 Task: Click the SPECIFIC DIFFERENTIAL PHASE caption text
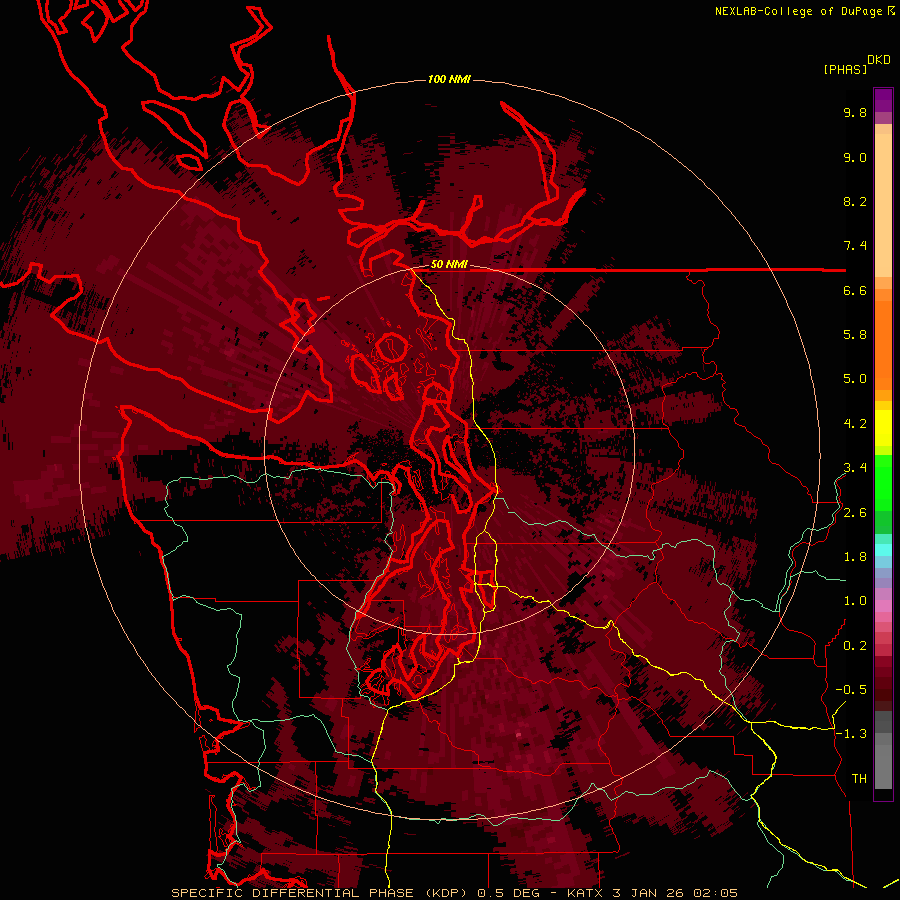292,893
